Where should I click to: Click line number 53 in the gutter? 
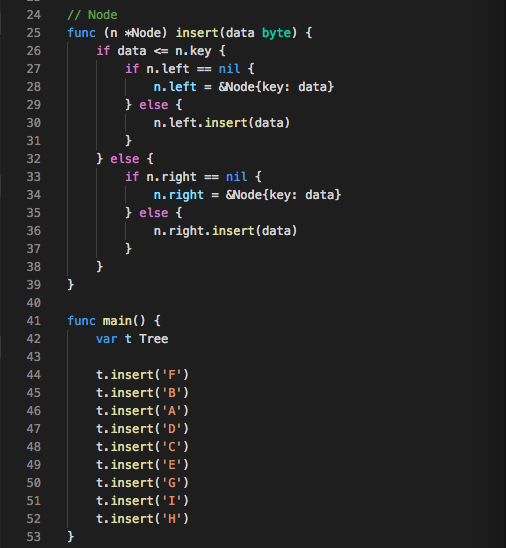coord(34,537)
